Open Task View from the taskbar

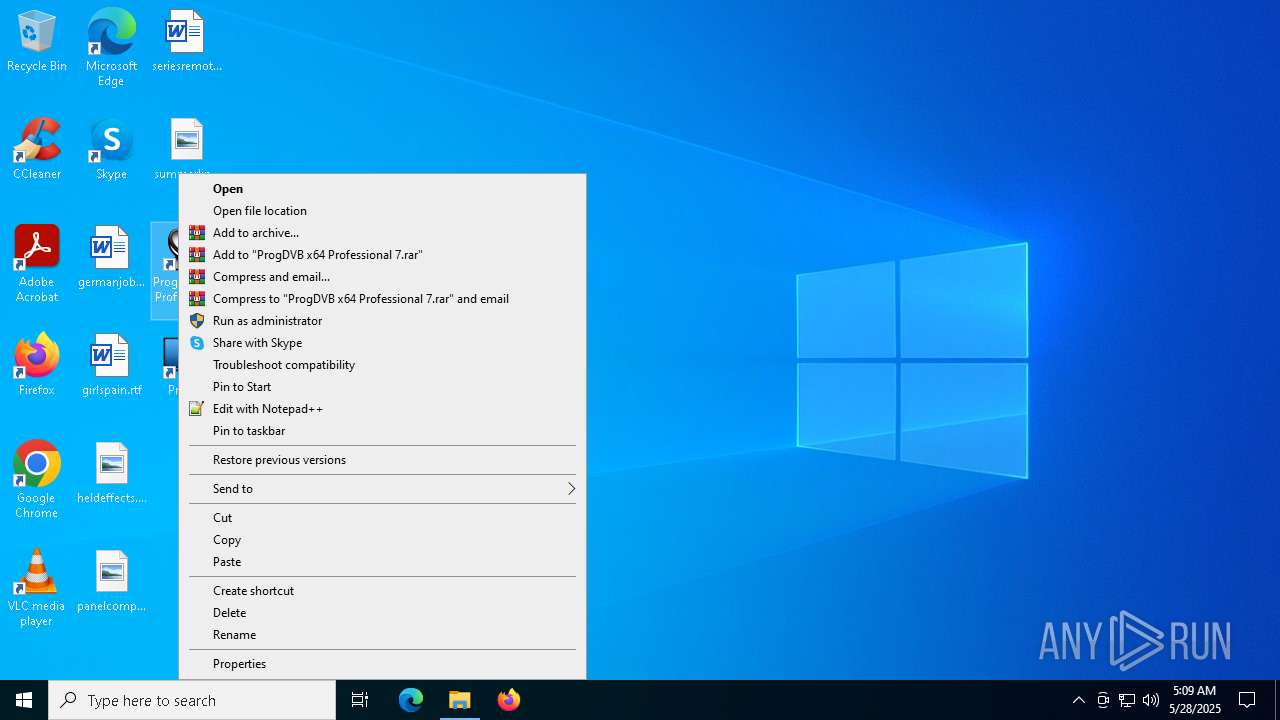(360, 700)
